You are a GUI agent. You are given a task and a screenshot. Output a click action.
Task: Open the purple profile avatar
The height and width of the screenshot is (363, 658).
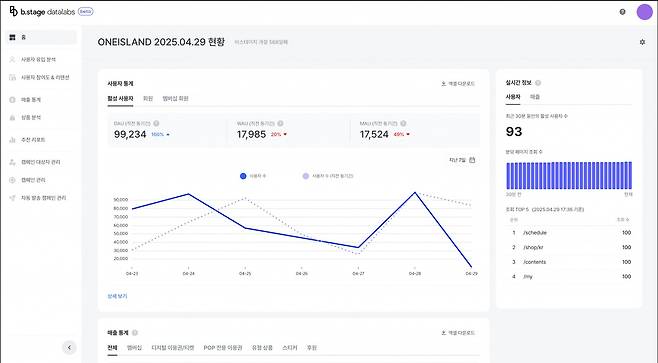coord(645,12)
